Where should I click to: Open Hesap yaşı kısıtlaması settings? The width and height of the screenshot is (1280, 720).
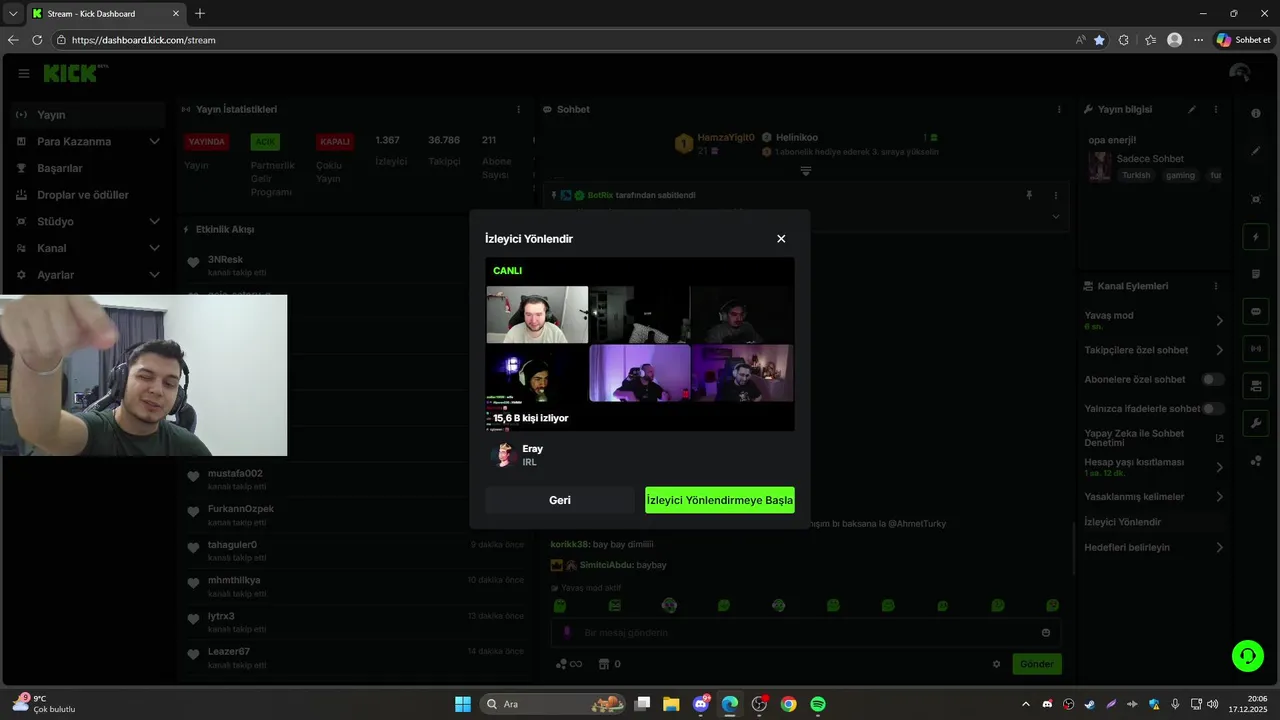pos(1154,466)
